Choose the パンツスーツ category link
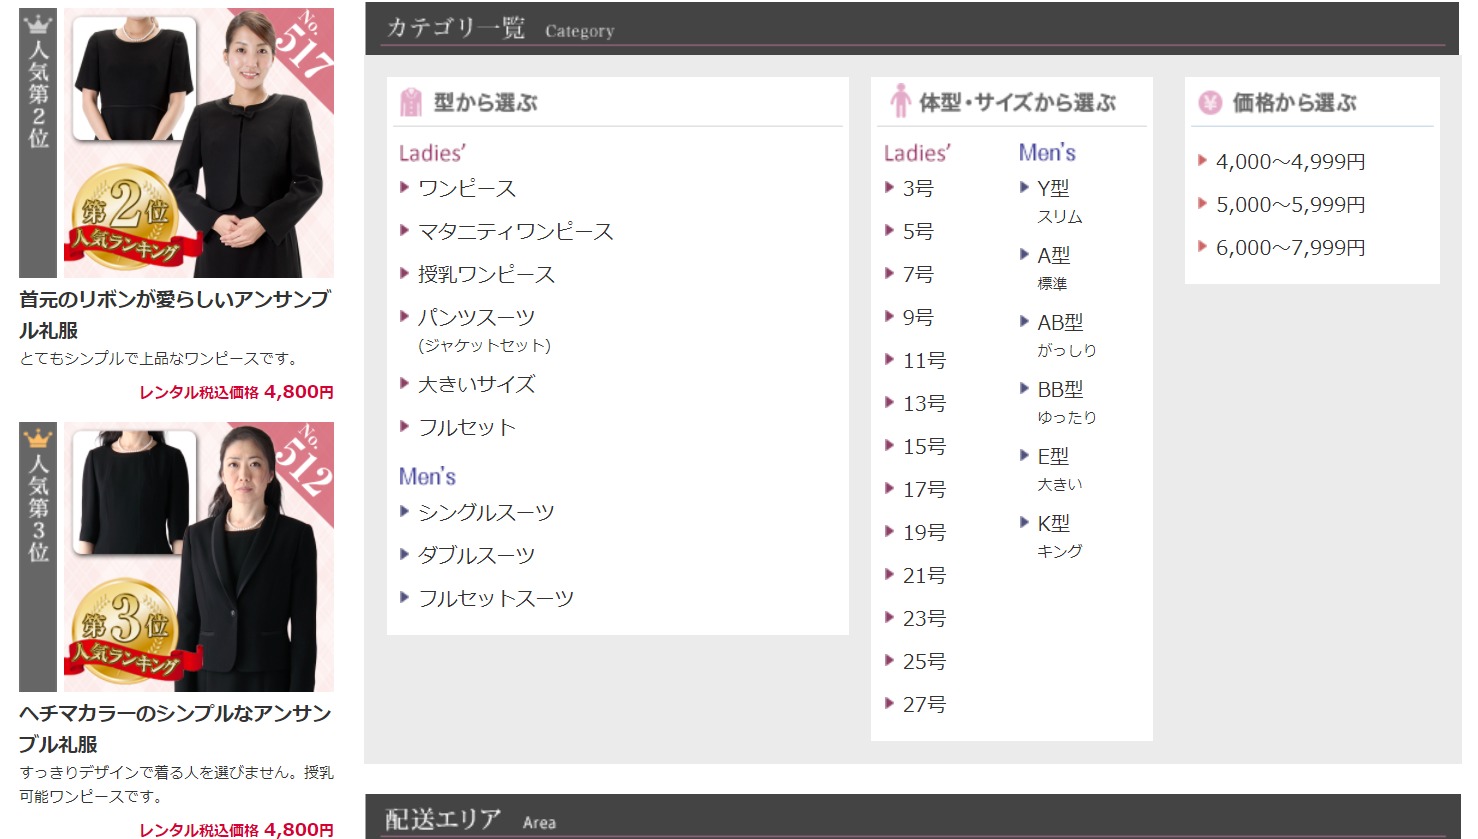The image size is (1478, 839). coord(476,317)
